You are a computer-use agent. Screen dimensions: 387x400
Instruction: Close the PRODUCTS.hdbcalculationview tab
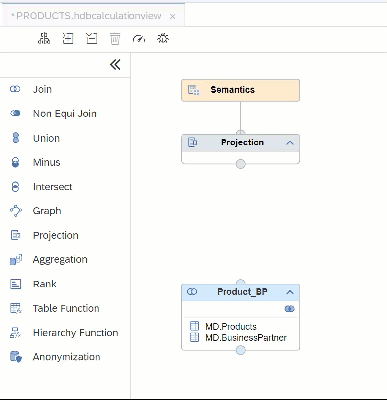point(172,16)
